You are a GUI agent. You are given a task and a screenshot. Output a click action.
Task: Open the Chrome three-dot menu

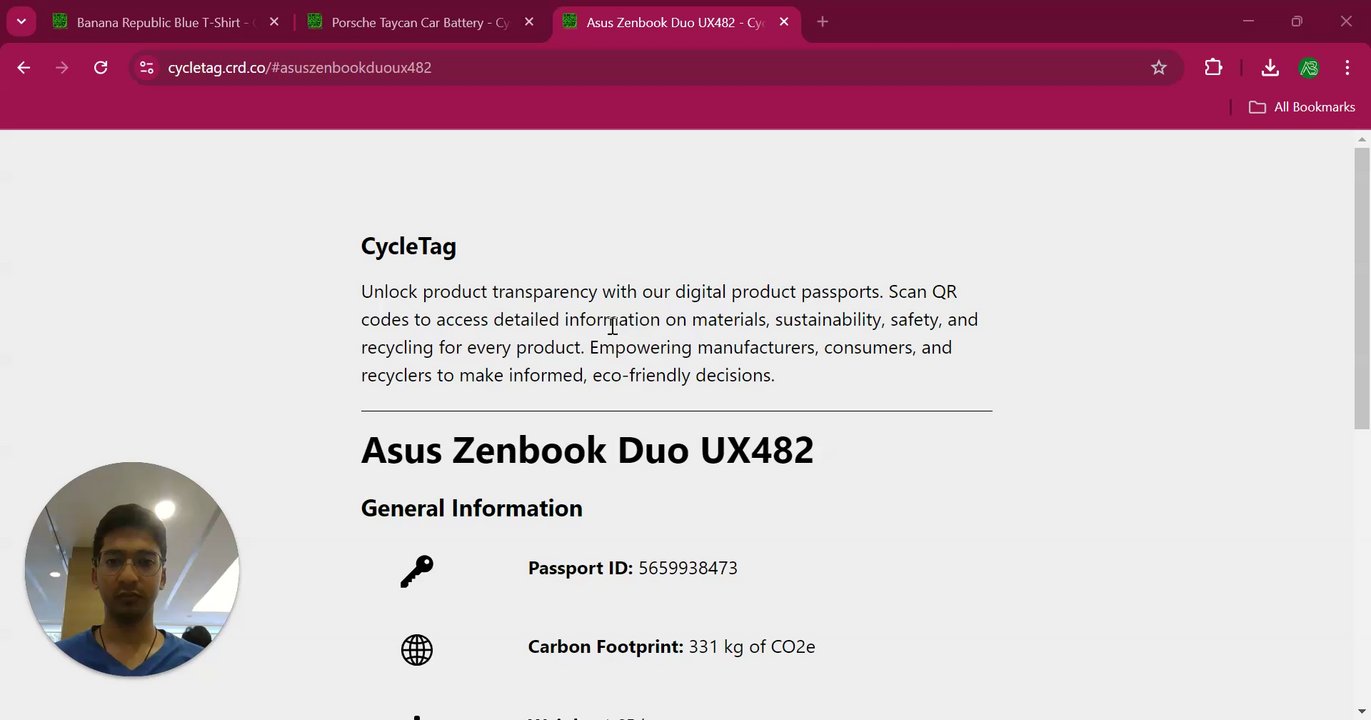tap(1348, 68)
